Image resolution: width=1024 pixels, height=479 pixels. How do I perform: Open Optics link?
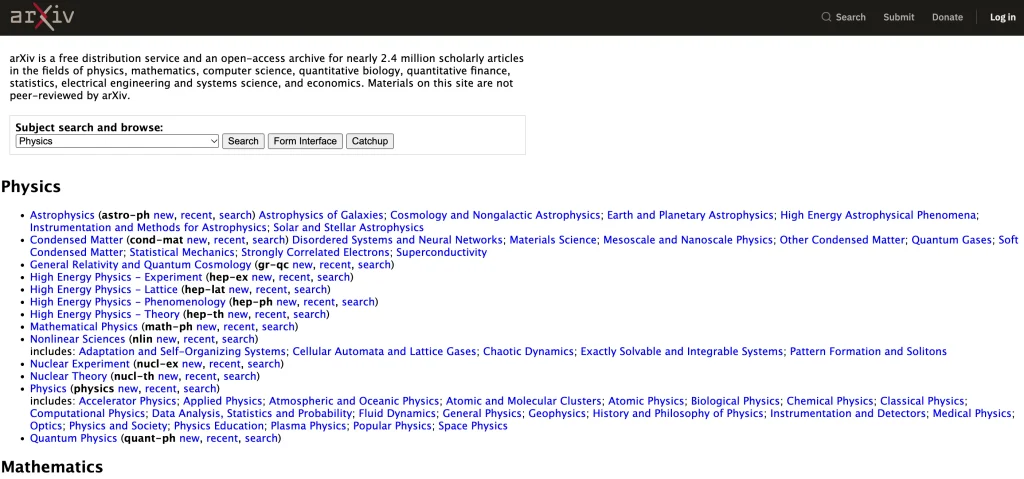pyautogui.click(x=46, y=426)
